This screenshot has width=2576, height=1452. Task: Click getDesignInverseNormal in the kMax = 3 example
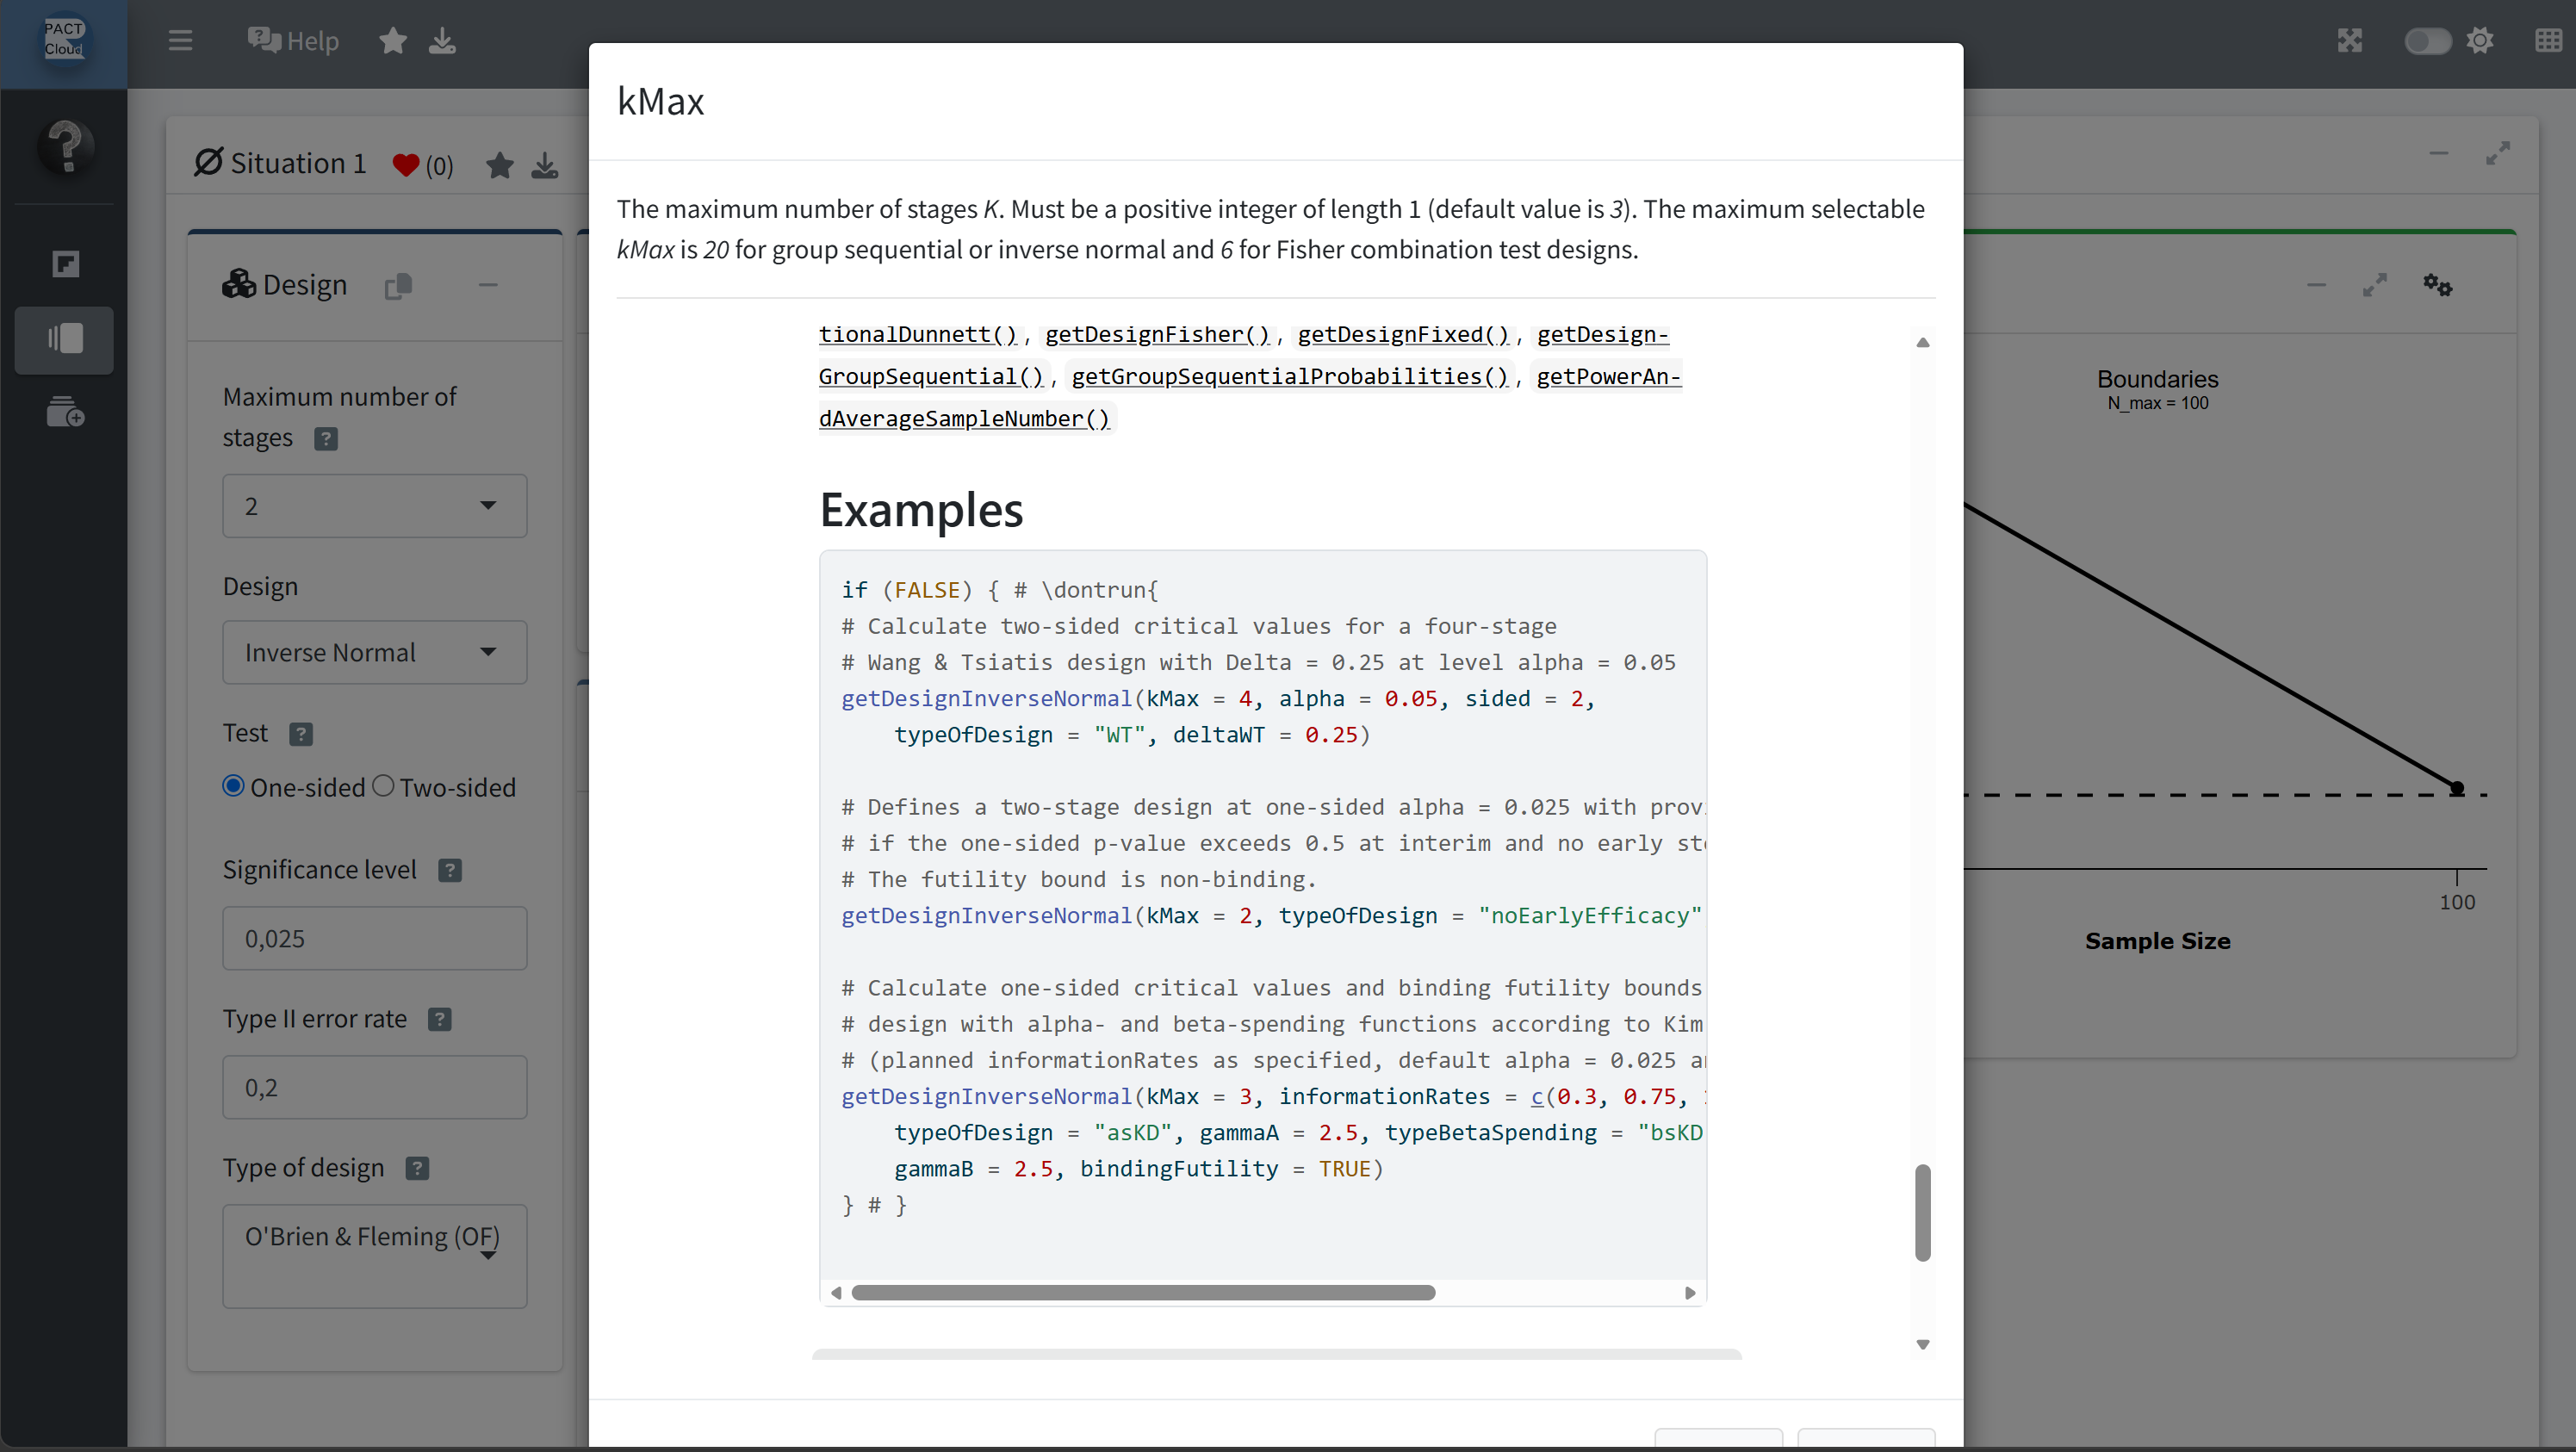(986, 1096)
